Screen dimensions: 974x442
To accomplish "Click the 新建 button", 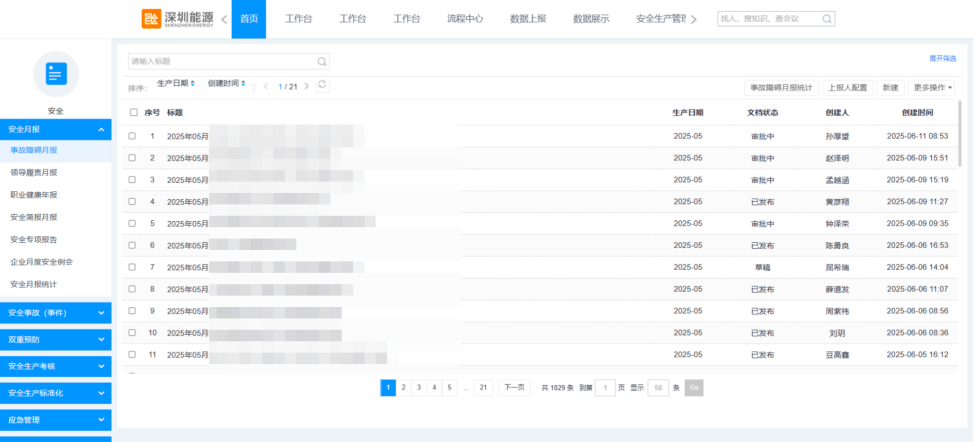I will (890, 88).
